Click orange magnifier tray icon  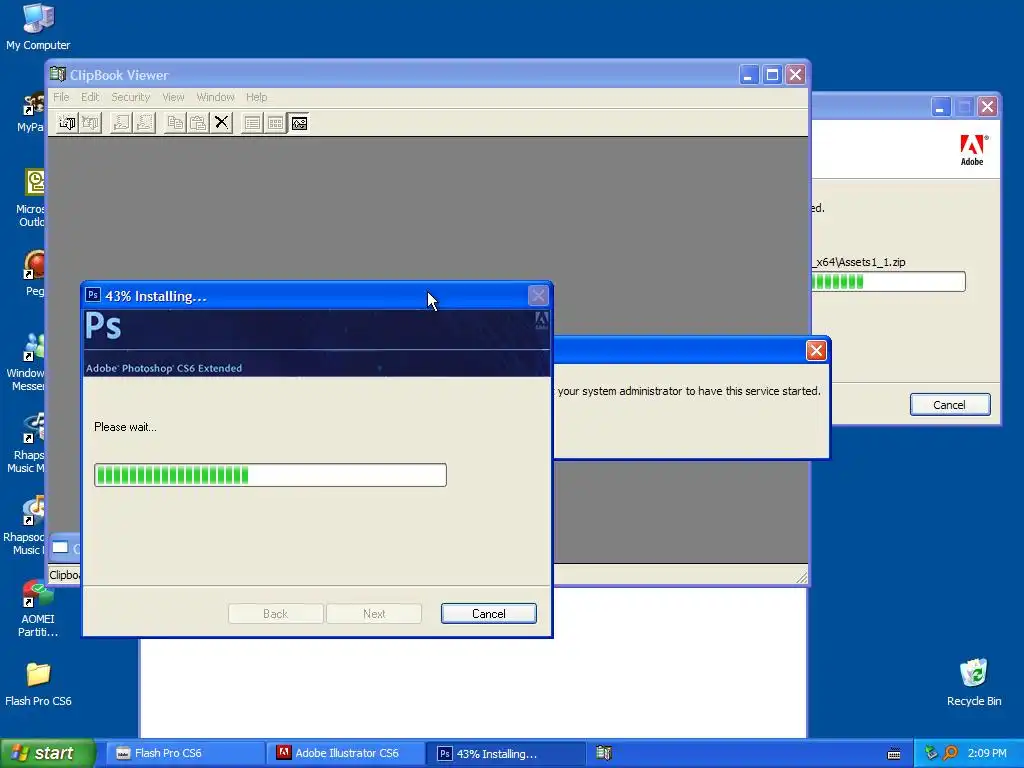click(x=950, y=753)
